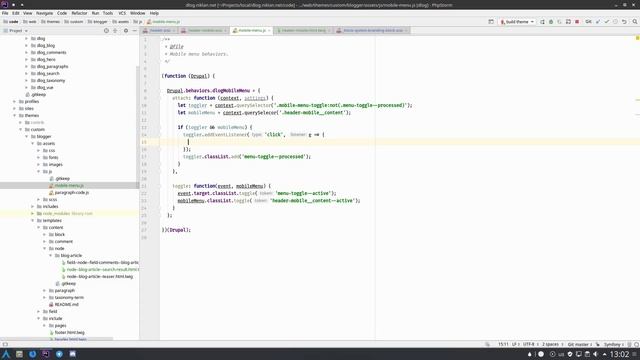
Task: Hide the Project tool window minus icon
Action: pyautogui.click(x=134, y=31)
